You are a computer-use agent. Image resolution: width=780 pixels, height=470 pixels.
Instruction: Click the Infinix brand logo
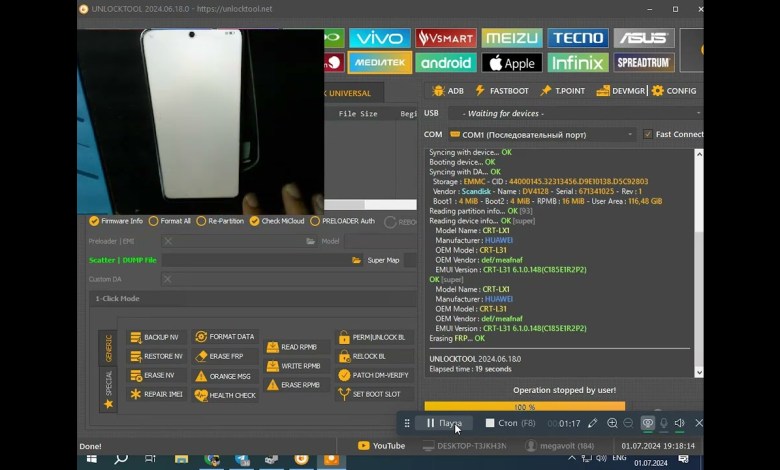577,63
